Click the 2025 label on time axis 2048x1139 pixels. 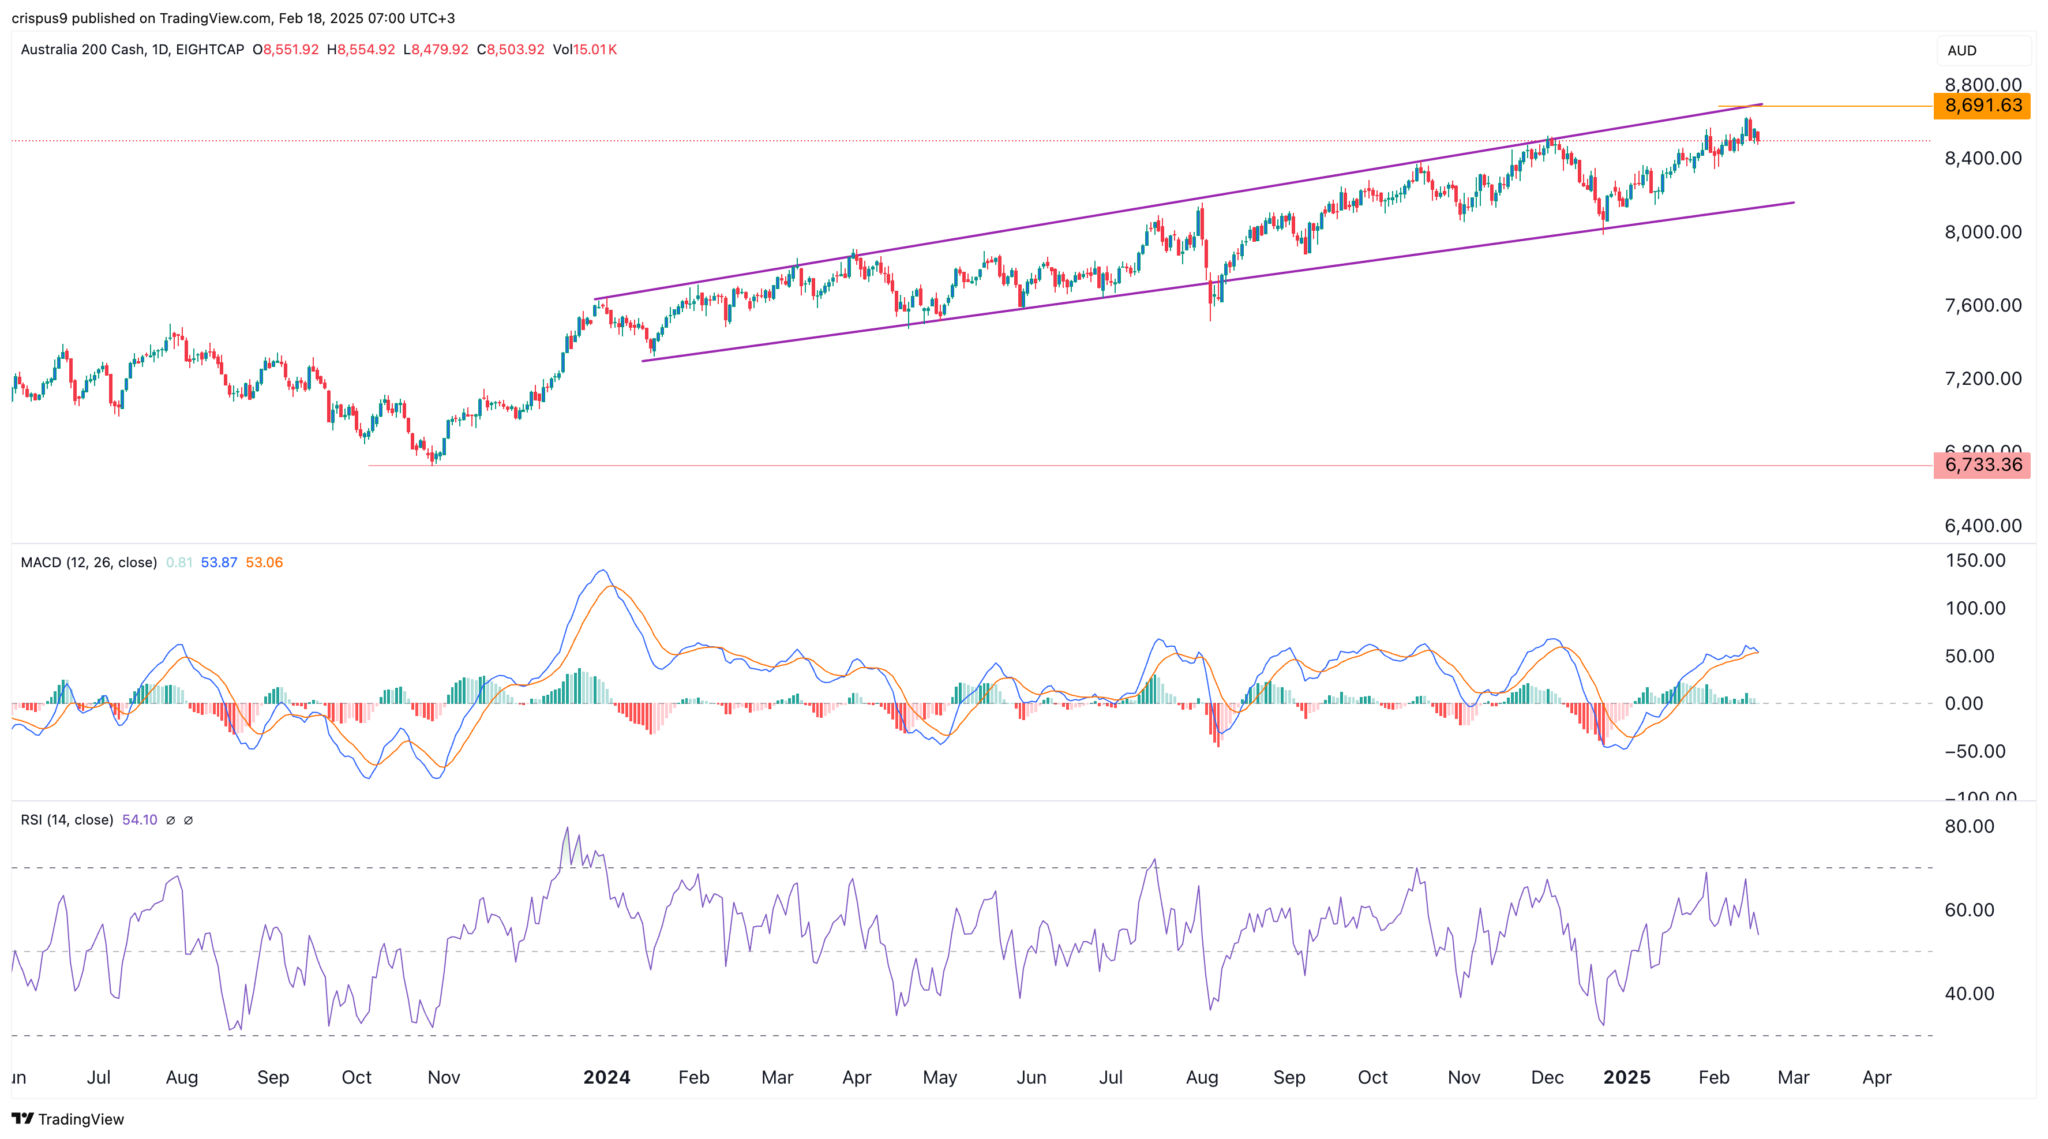point(1626,1077)
